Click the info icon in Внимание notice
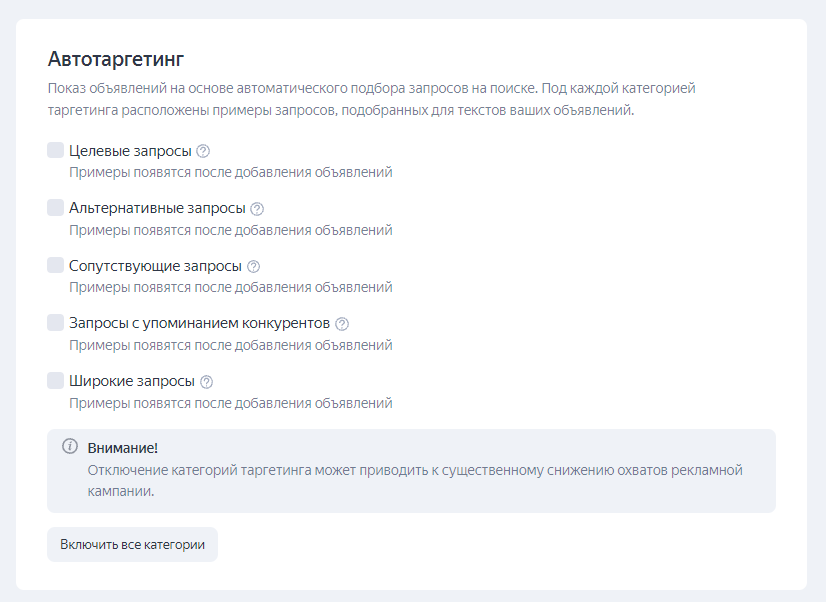 (x=70, y=446)
